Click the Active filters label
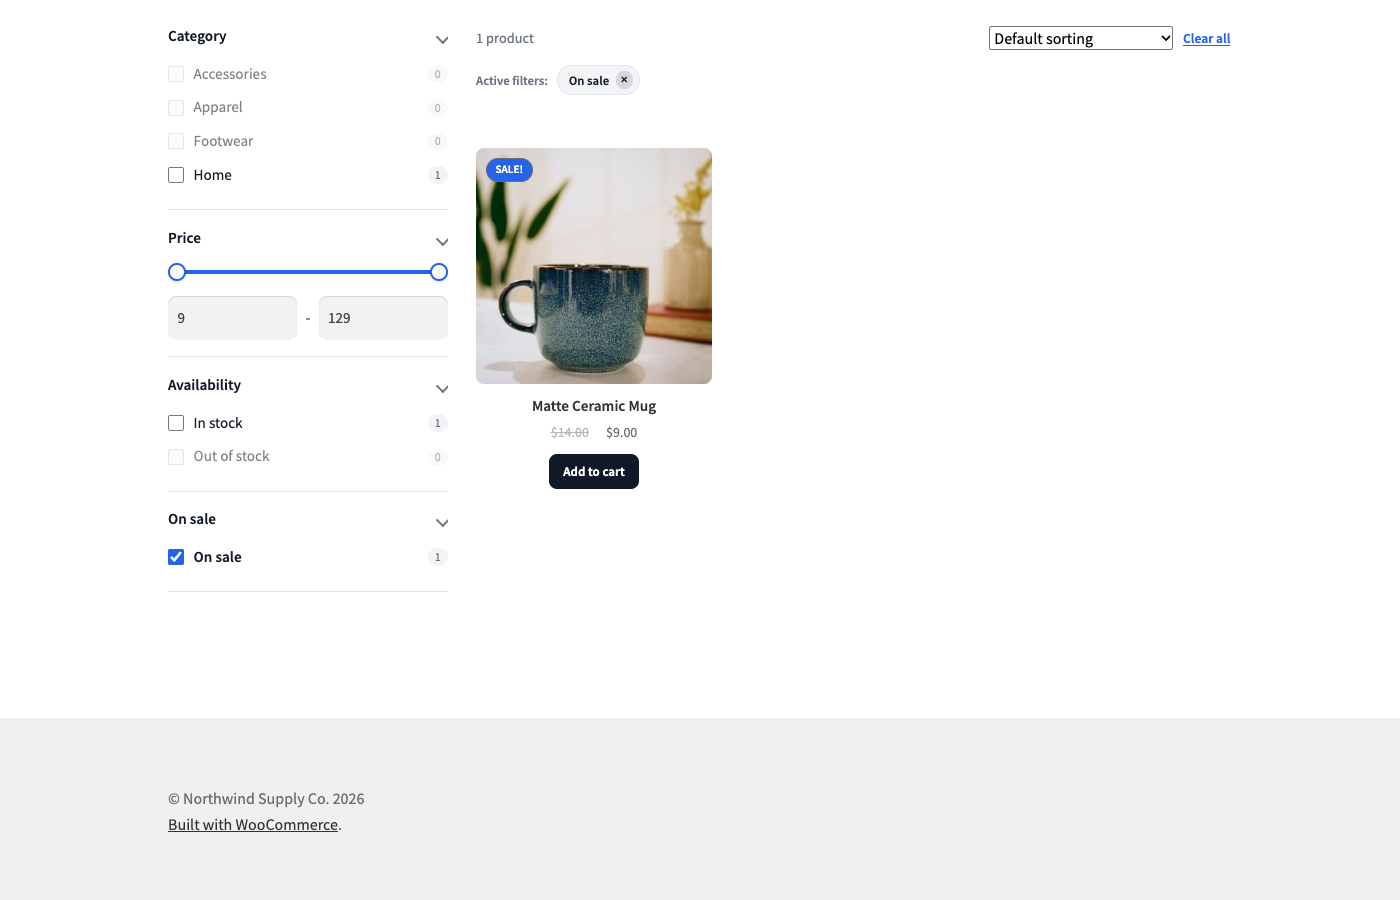This screenshot has height=900, width=1400. pos(512,81)
